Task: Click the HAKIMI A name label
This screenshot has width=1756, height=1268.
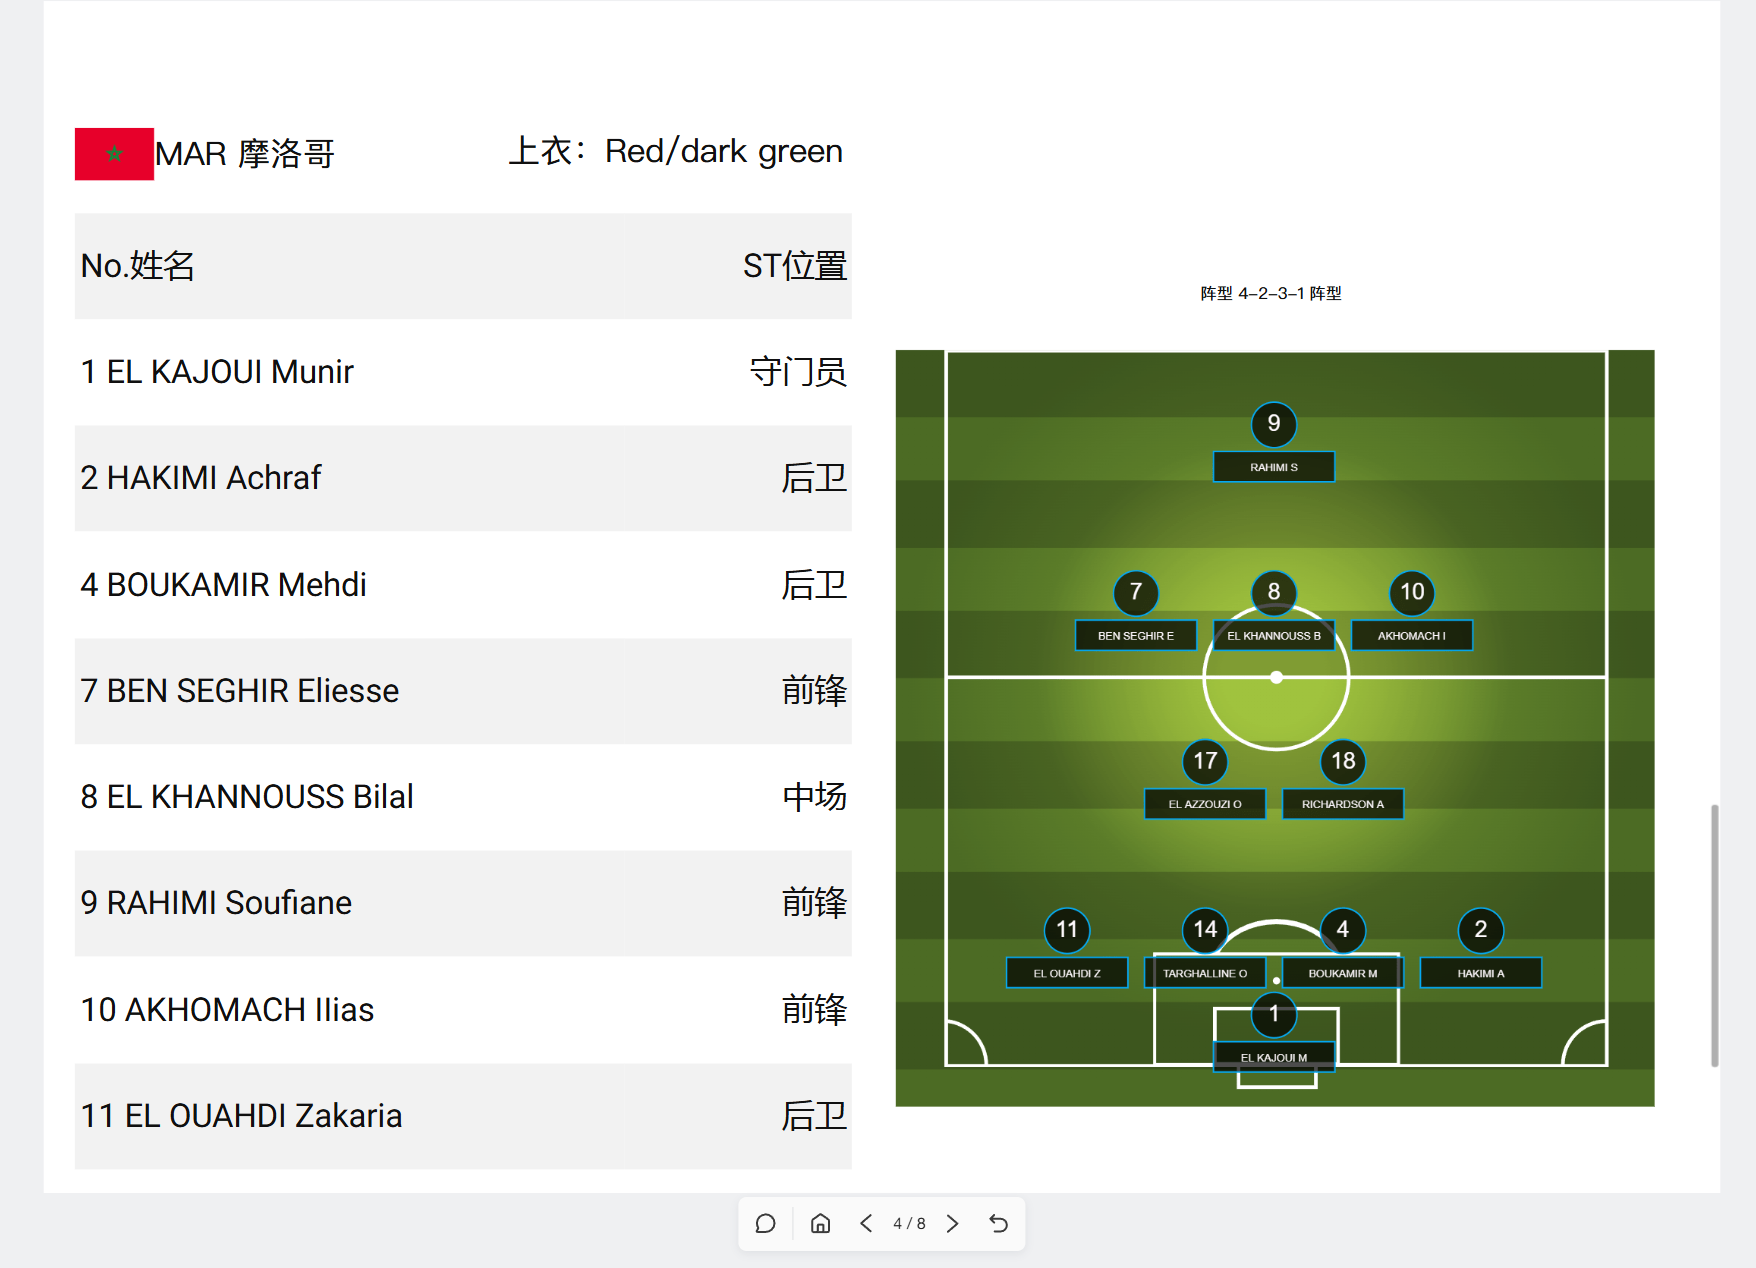Action: point(1481,973)
